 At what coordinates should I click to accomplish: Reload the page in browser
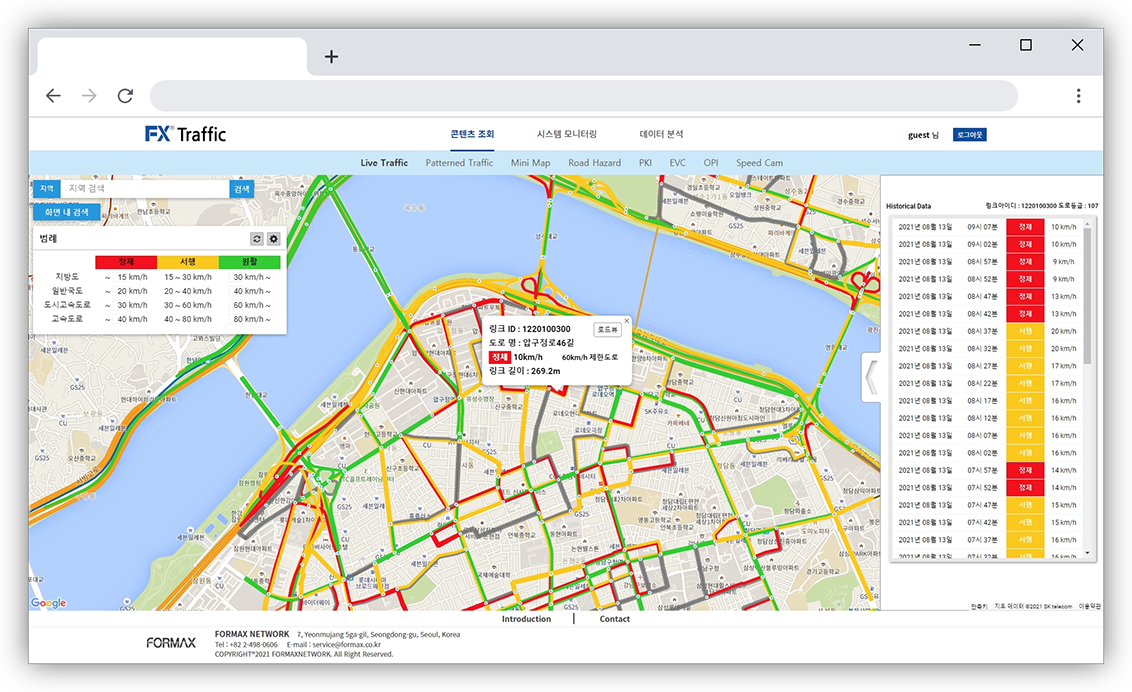pyautogui.click(x=125, y=96)
